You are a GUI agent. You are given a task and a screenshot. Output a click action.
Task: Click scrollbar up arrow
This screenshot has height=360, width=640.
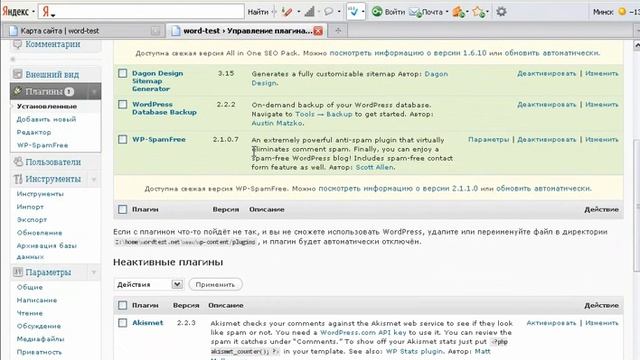pos(636,44)
